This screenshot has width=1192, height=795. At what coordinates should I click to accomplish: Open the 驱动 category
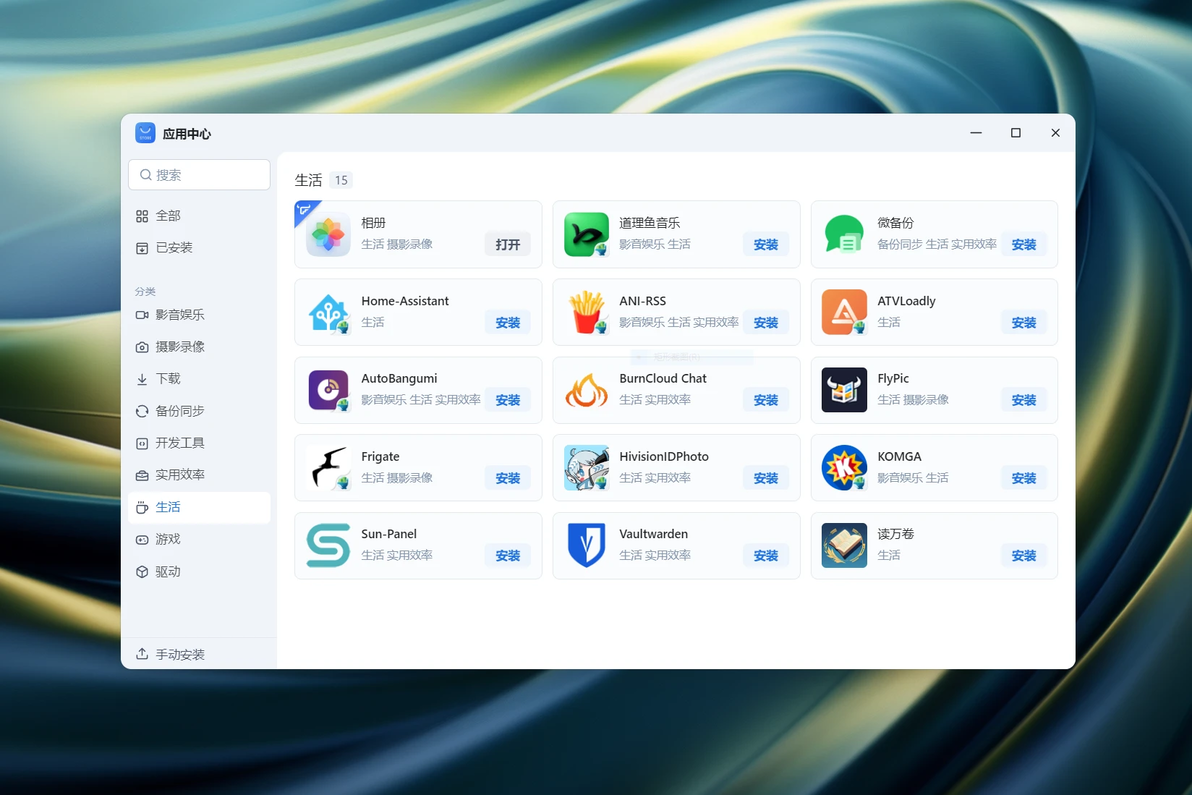click(199, 572)
